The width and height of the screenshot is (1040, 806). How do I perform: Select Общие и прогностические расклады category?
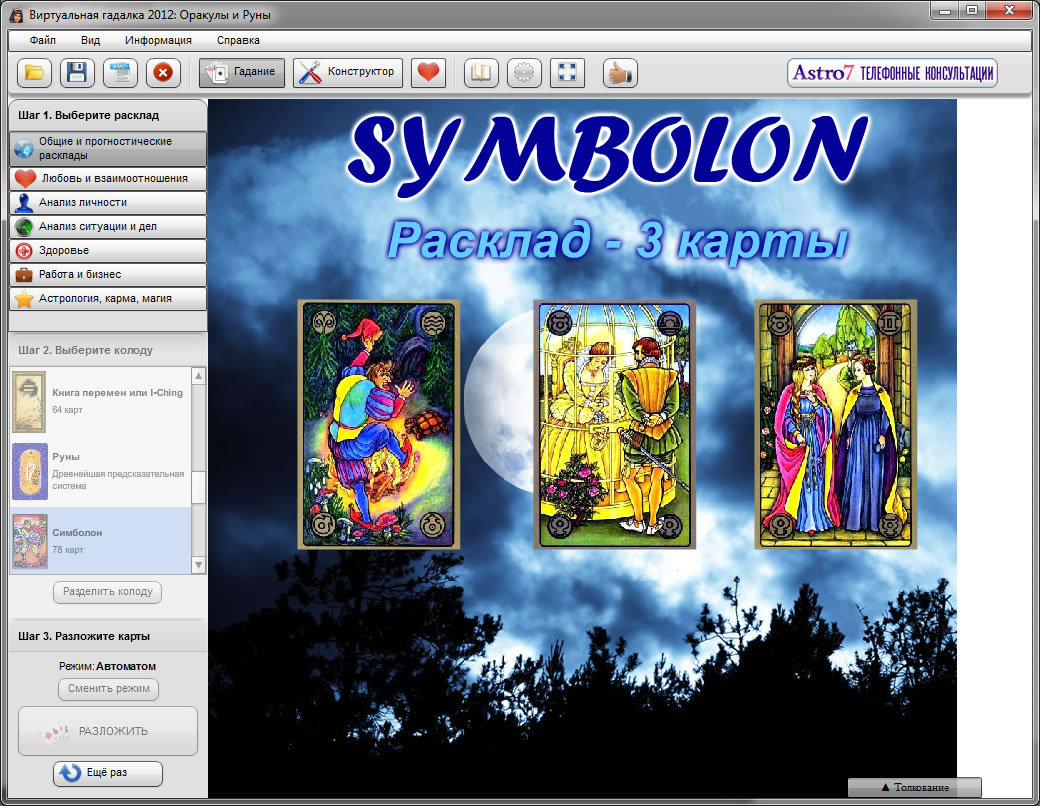(108, 148)
